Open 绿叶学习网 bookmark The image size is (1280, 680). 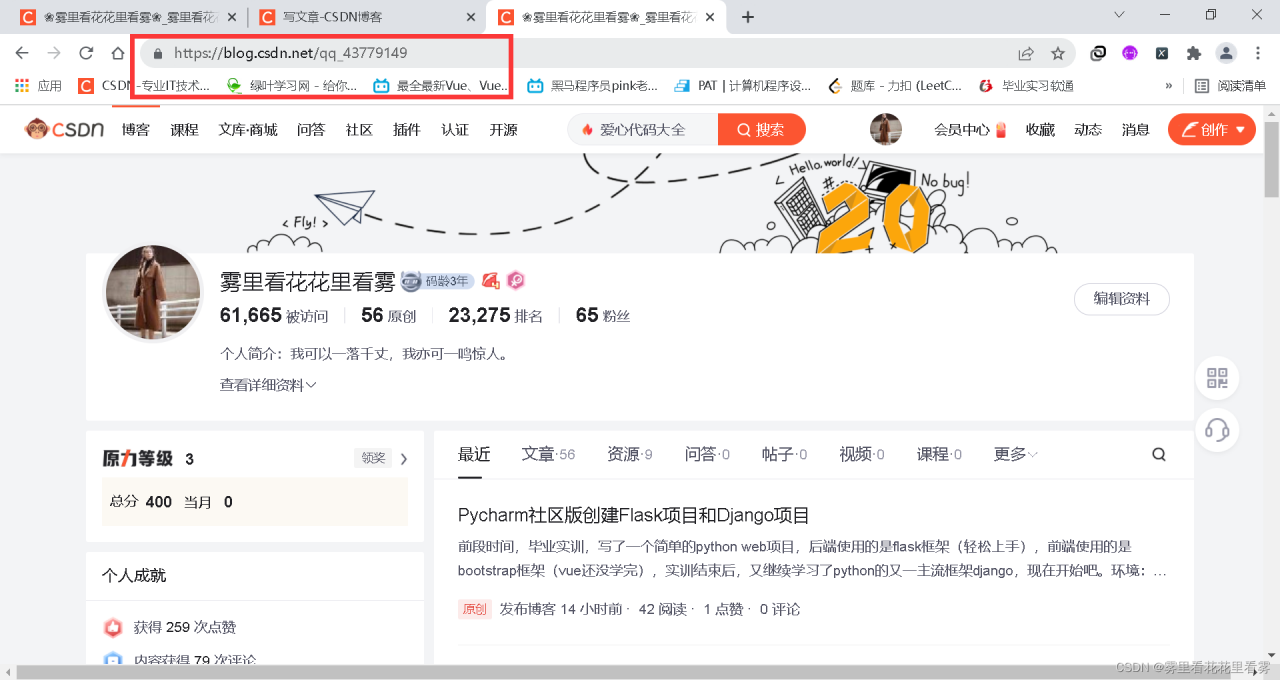pos(292,86)
